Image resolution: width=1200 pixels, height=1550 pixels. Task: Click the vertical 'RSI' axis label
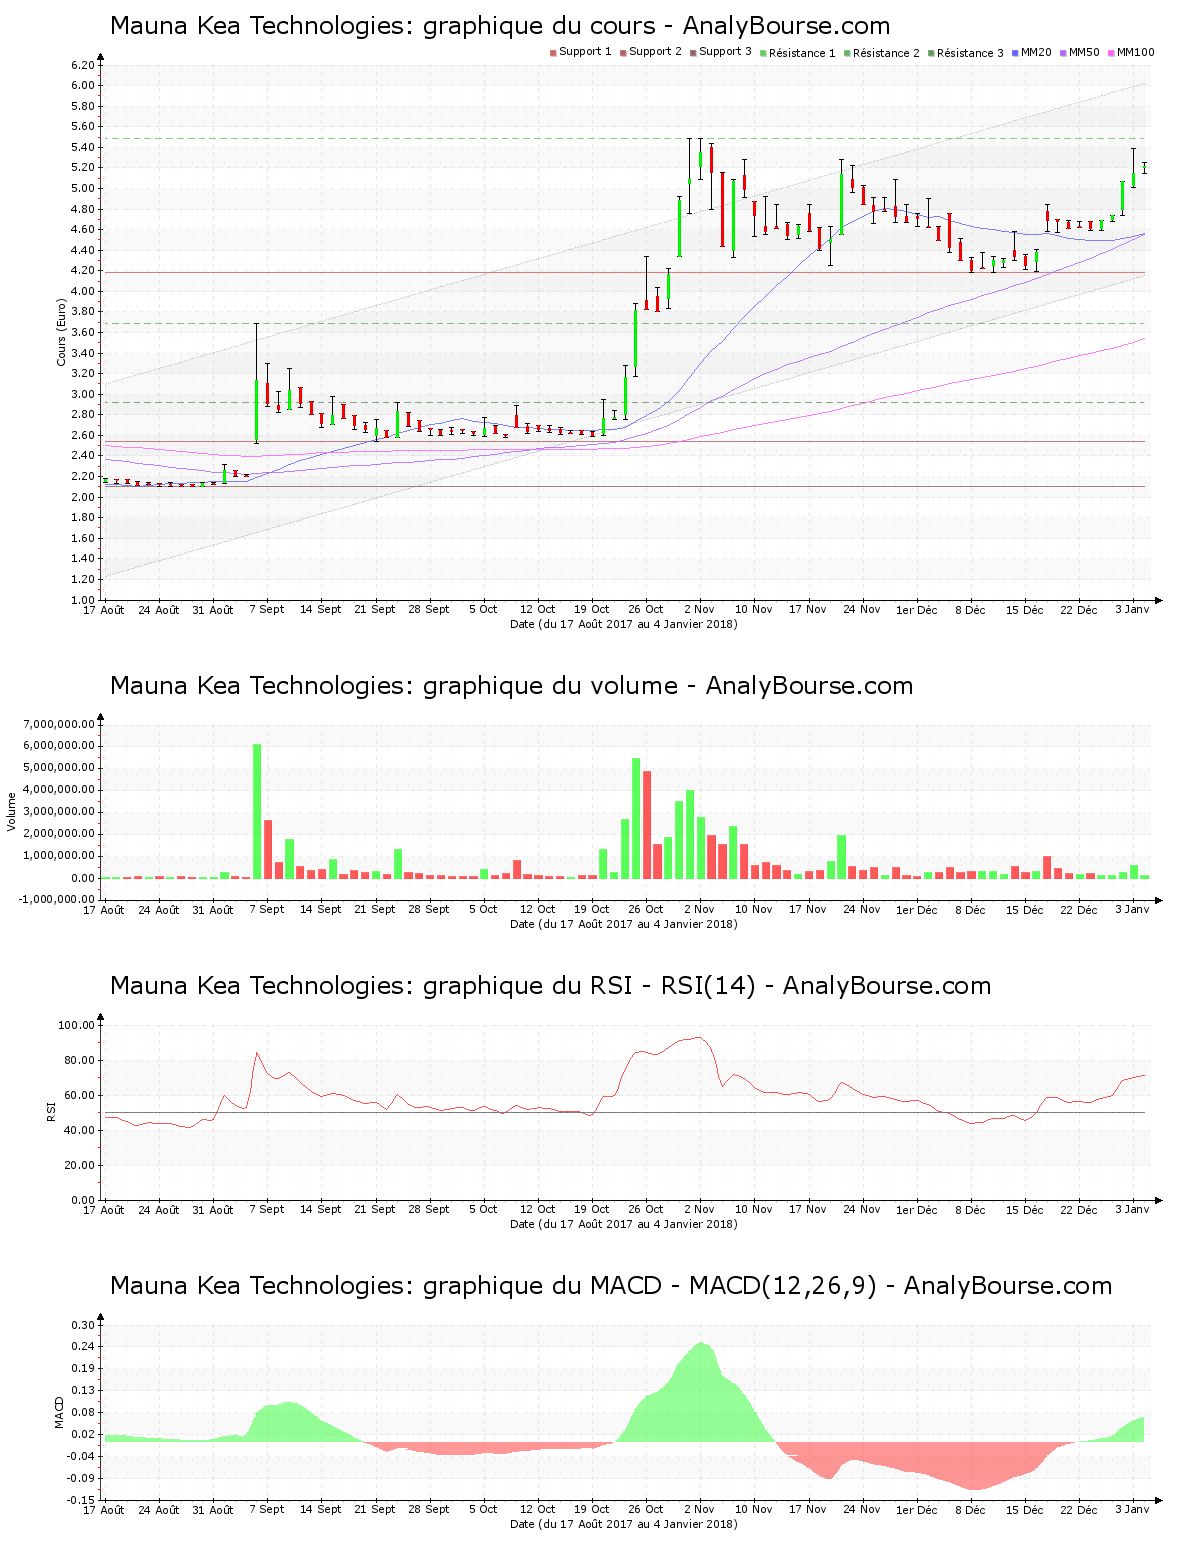coord(51,1111)
